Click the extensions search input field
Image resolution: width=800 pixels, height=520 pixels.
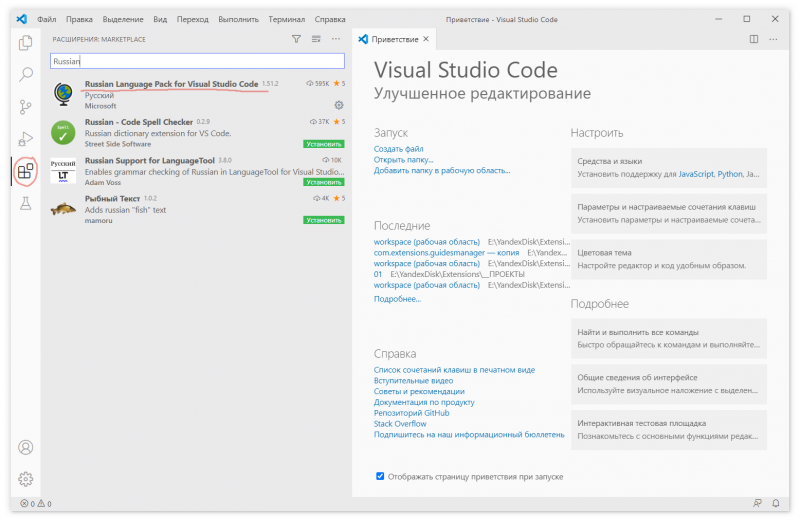click(x=197, y=61)
